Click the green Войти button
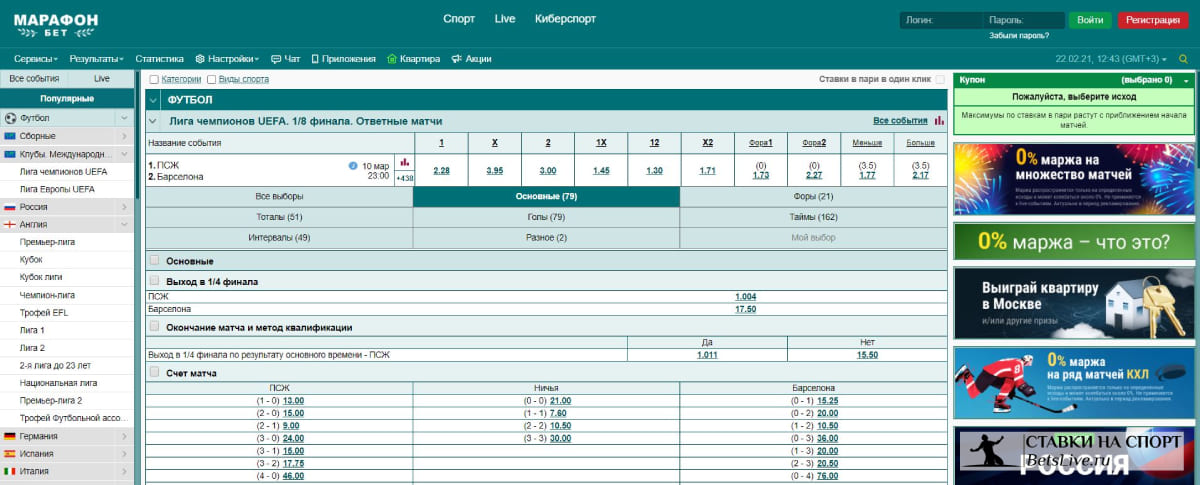1200x485 pixels. tap(1090, 20)
